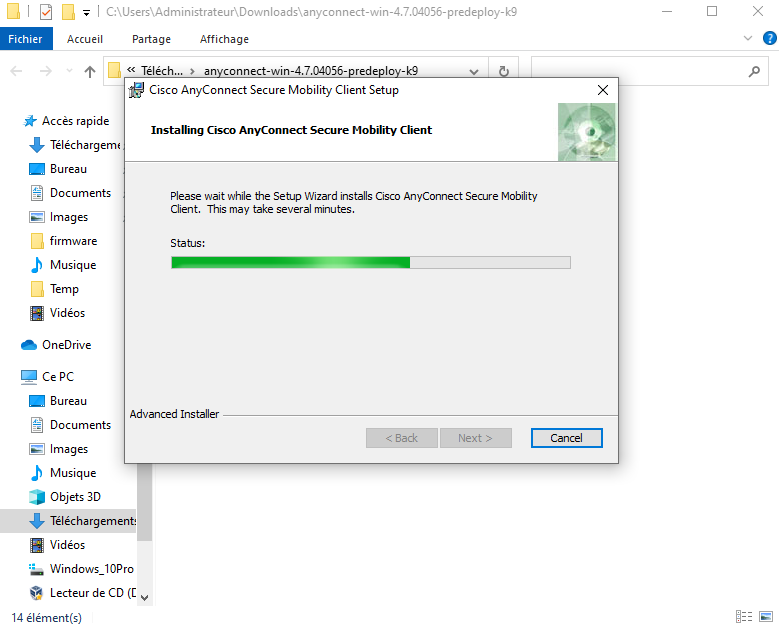Viewport: 779px width, 628px height.
Task: Select Objets 3D under Ce PC
Action: click(75, 497)
